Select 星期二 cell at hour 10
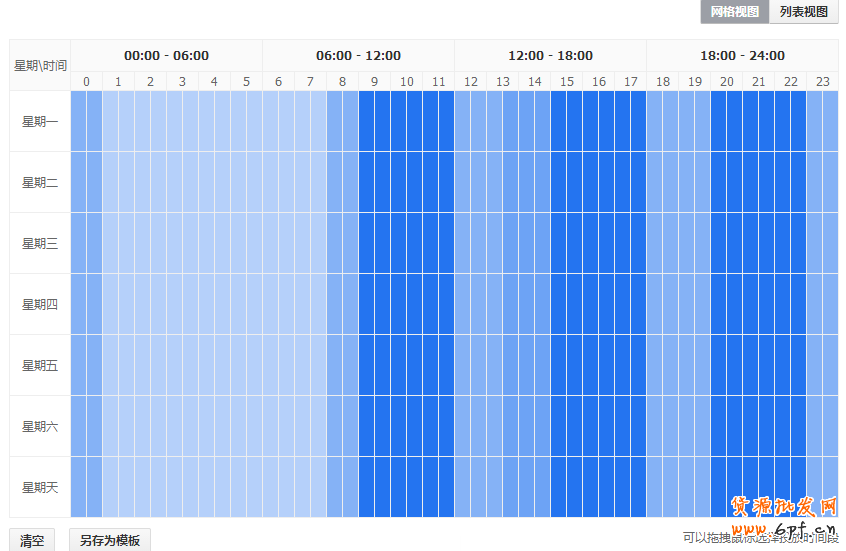This screenshot has height=551, width=846. 406,182
